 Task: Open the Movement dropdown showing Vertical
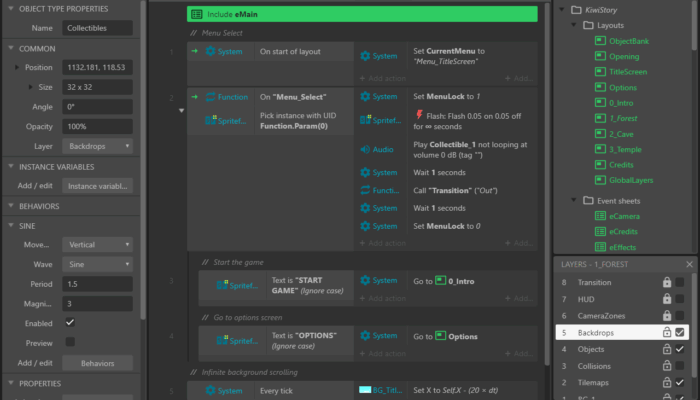coord(97,244)
